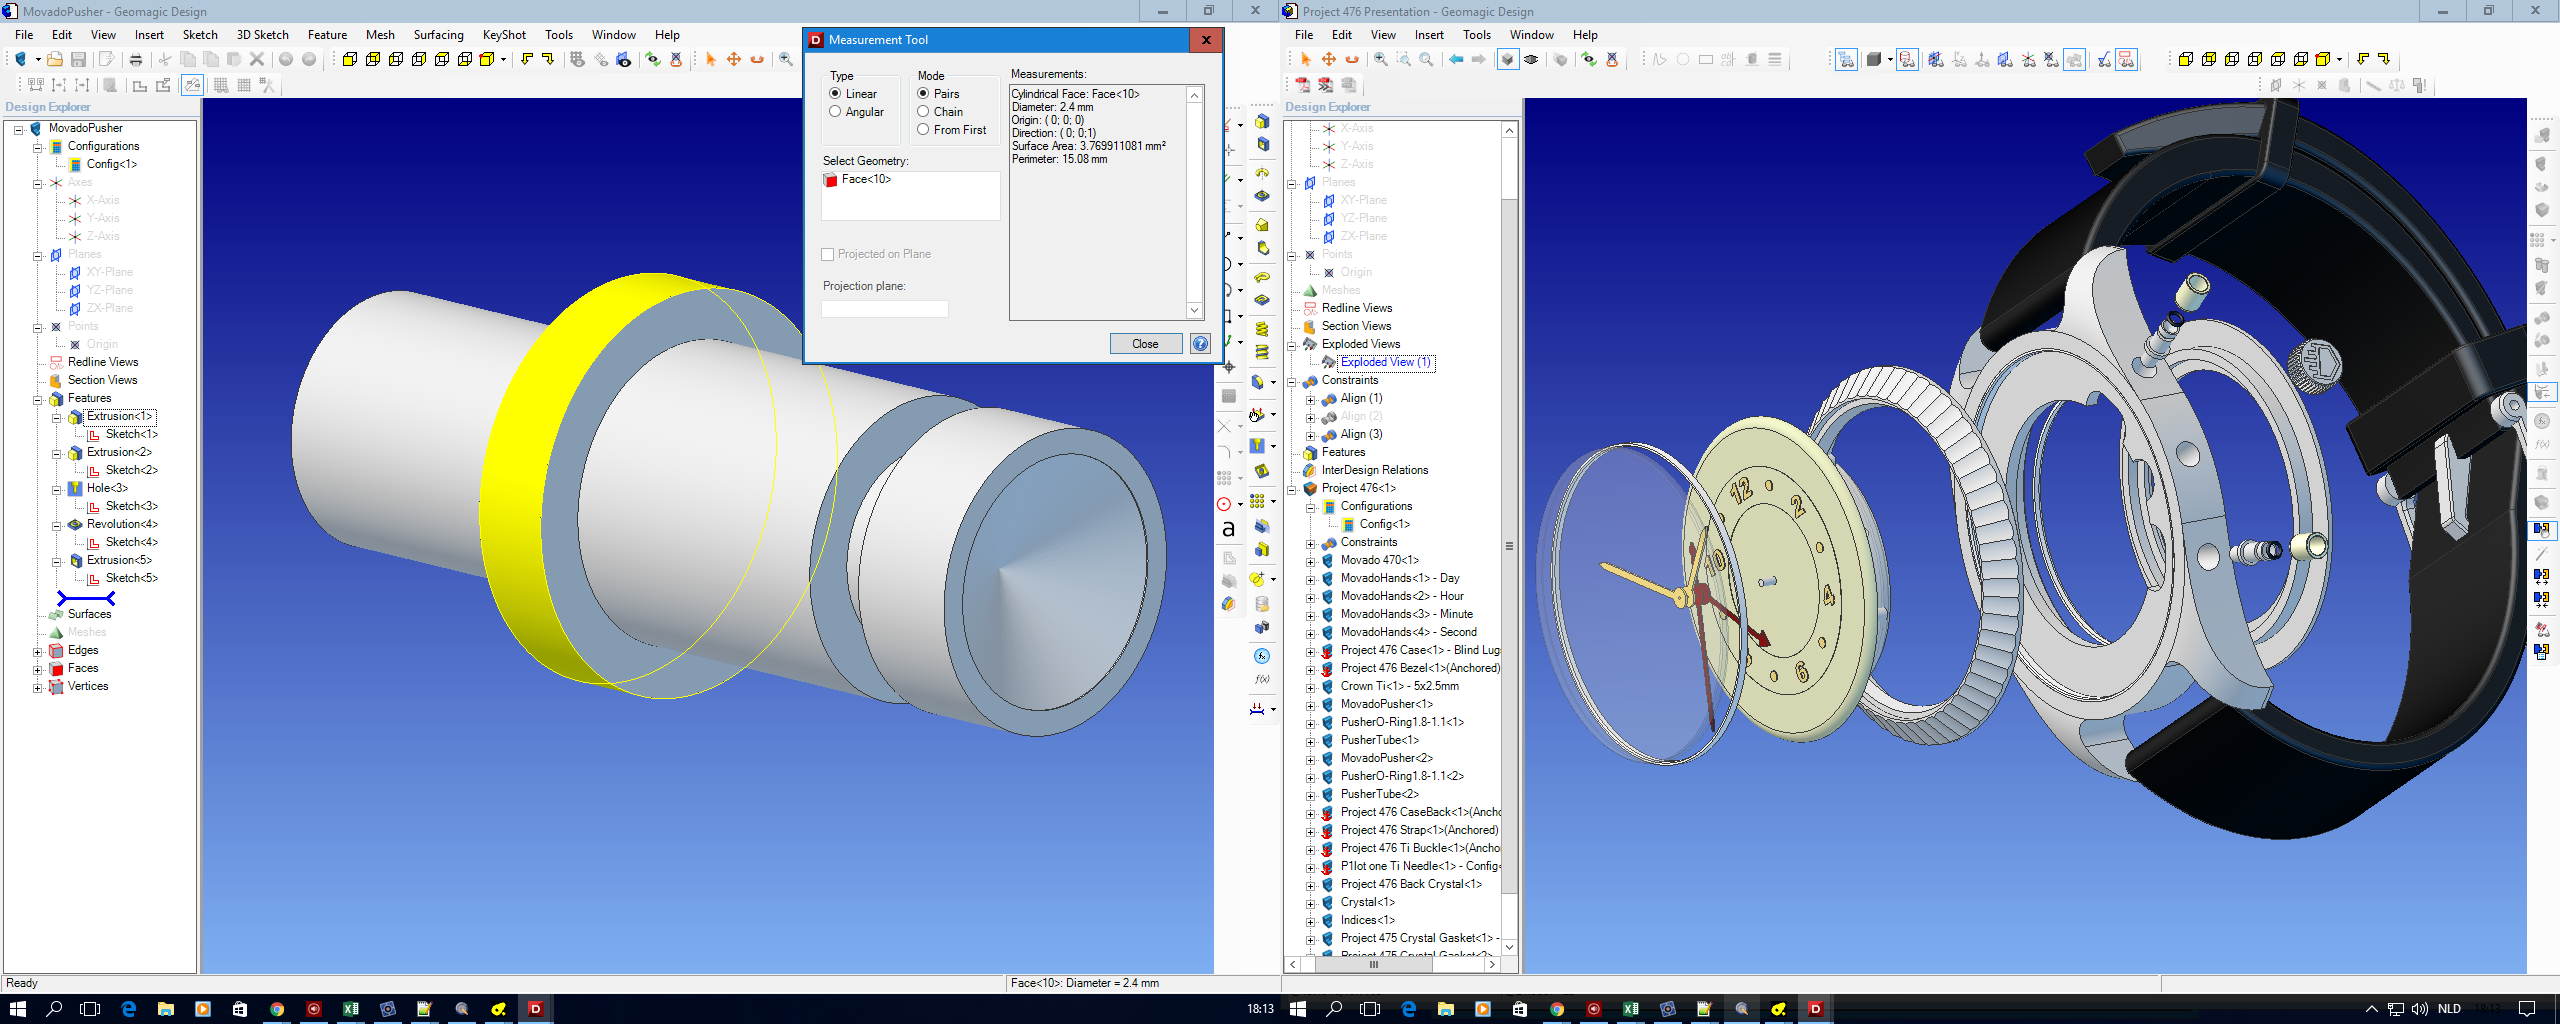Open Feature menu in MovadoPusher window
The height and width of the screenshot is (1024, 2560).
click(x=327, y=35)
